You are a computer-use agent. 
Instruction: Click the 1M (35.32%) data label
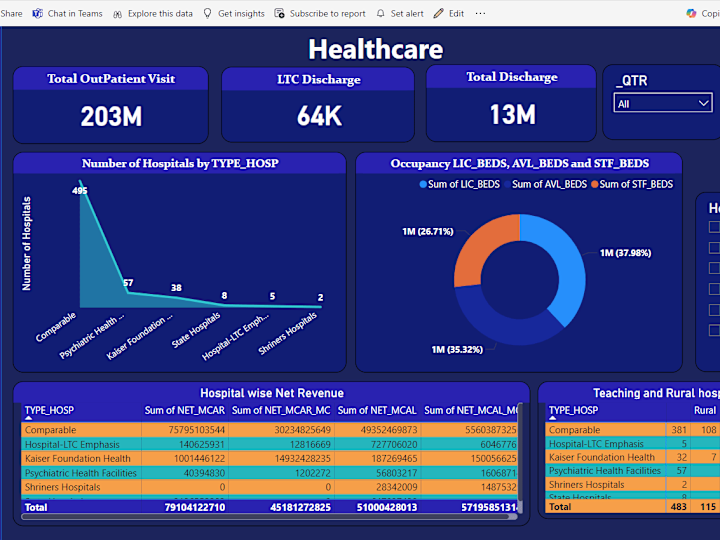pyautogui.click(x=457, y=350)
